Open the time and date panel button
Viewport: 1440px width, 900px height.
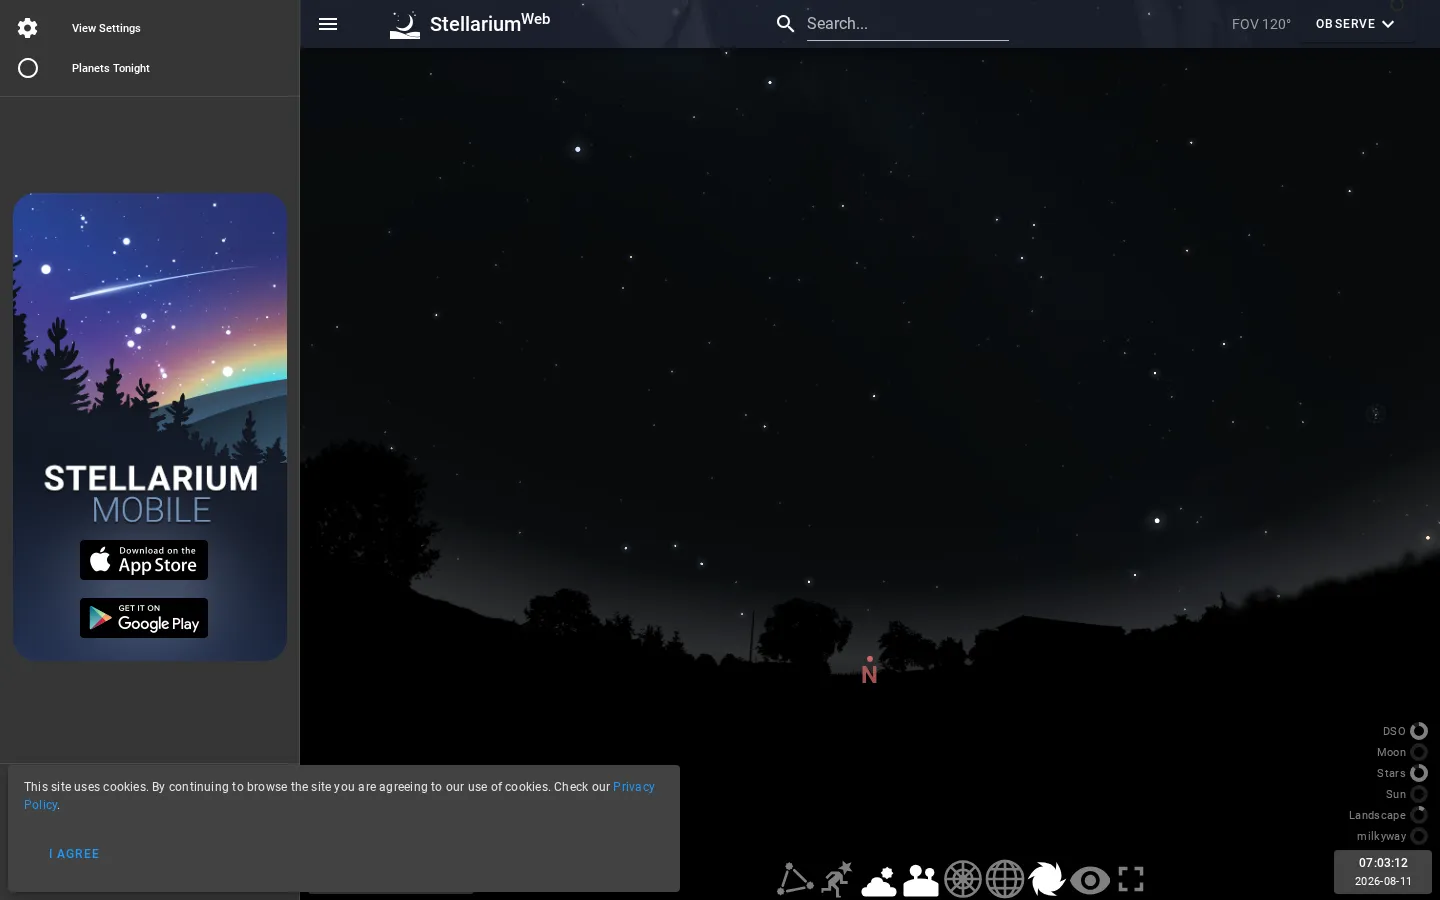tap(1383, 872)
